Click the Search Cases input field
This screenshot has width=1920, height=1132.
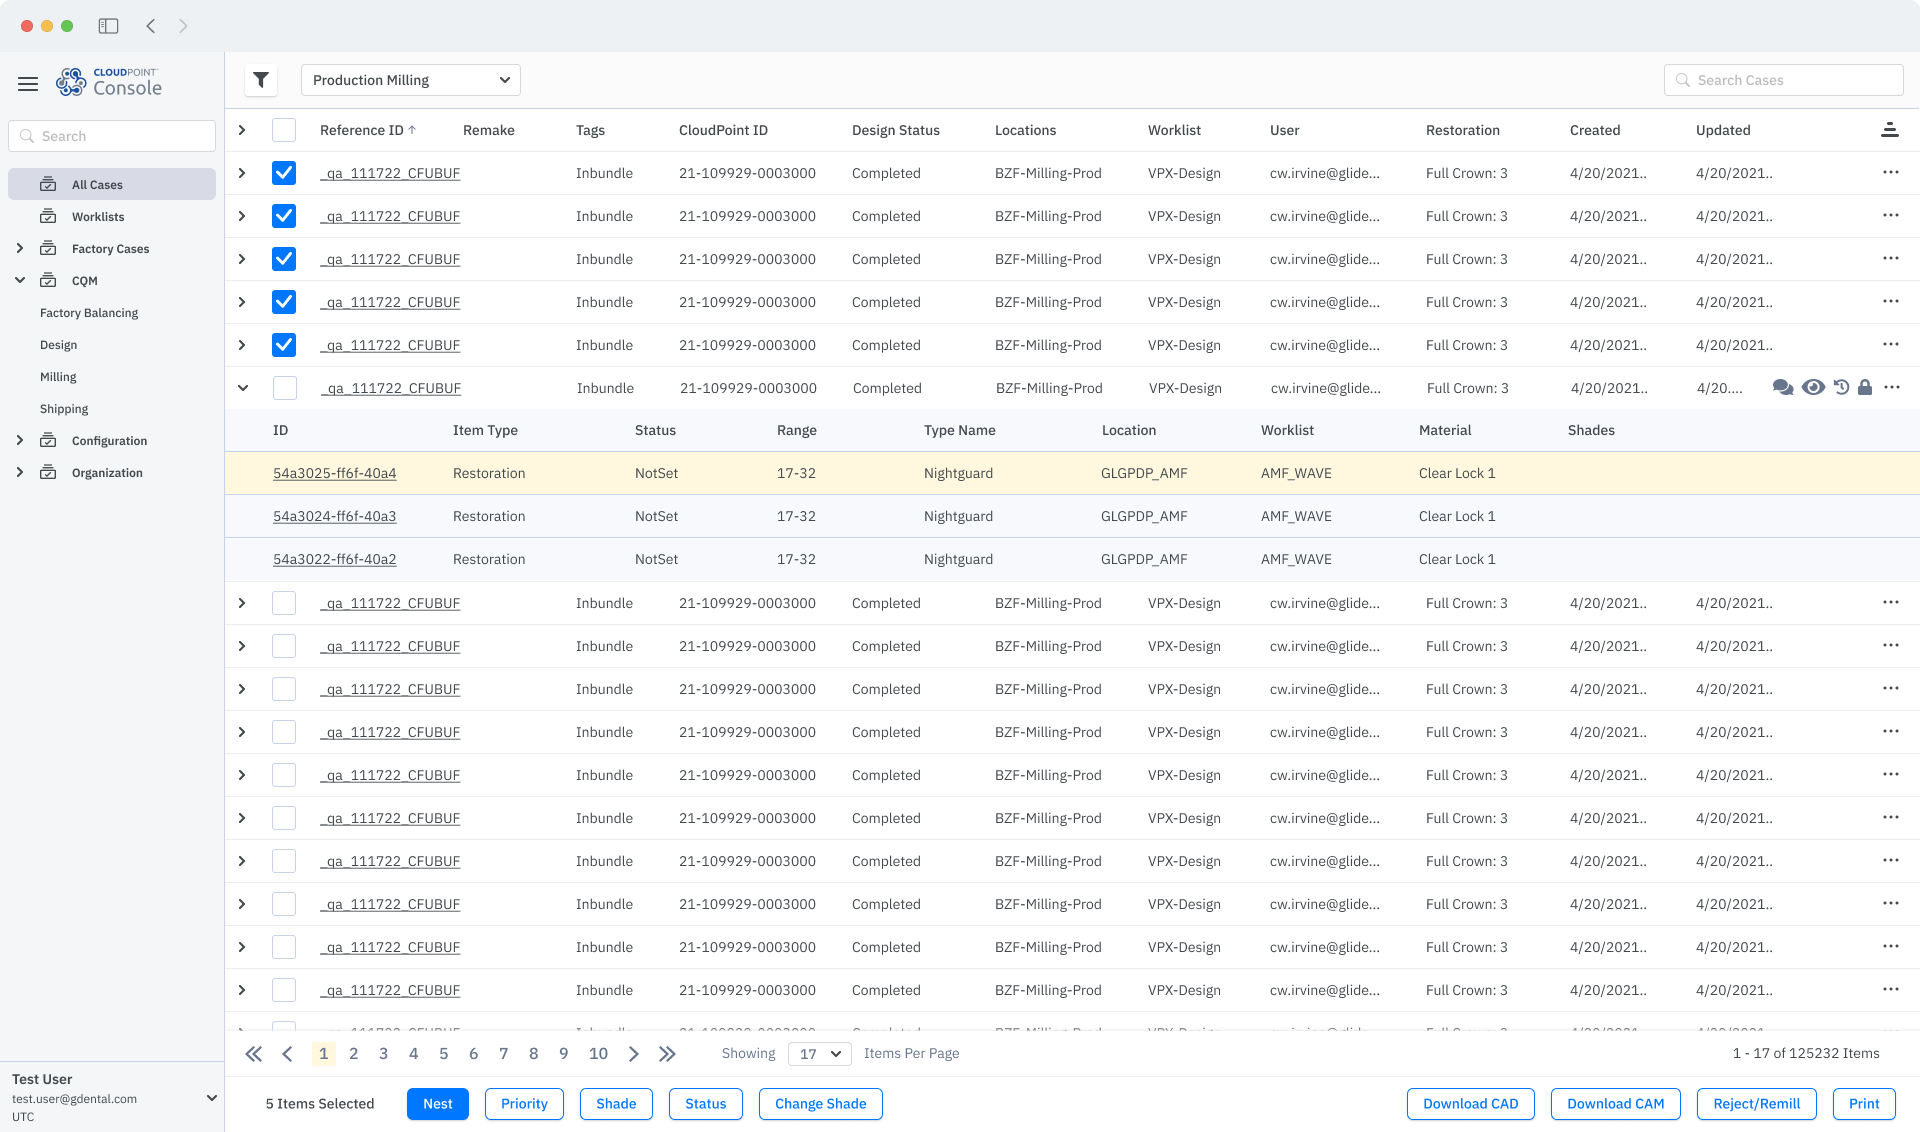click(x=1783, y=79)
